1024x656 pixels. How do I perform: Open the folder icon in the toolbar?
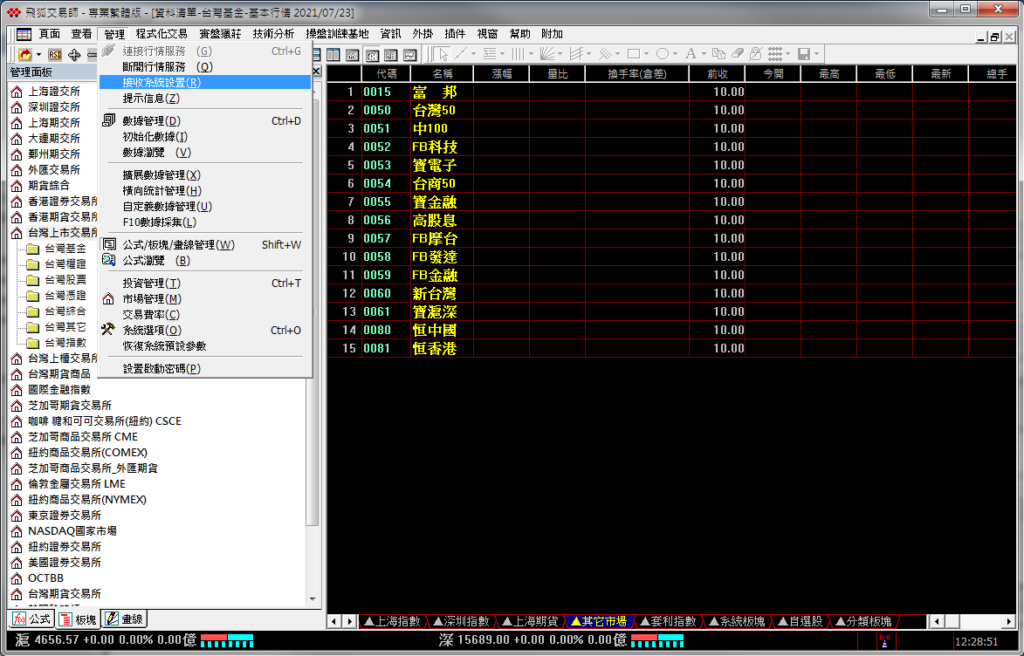(25, 54)
